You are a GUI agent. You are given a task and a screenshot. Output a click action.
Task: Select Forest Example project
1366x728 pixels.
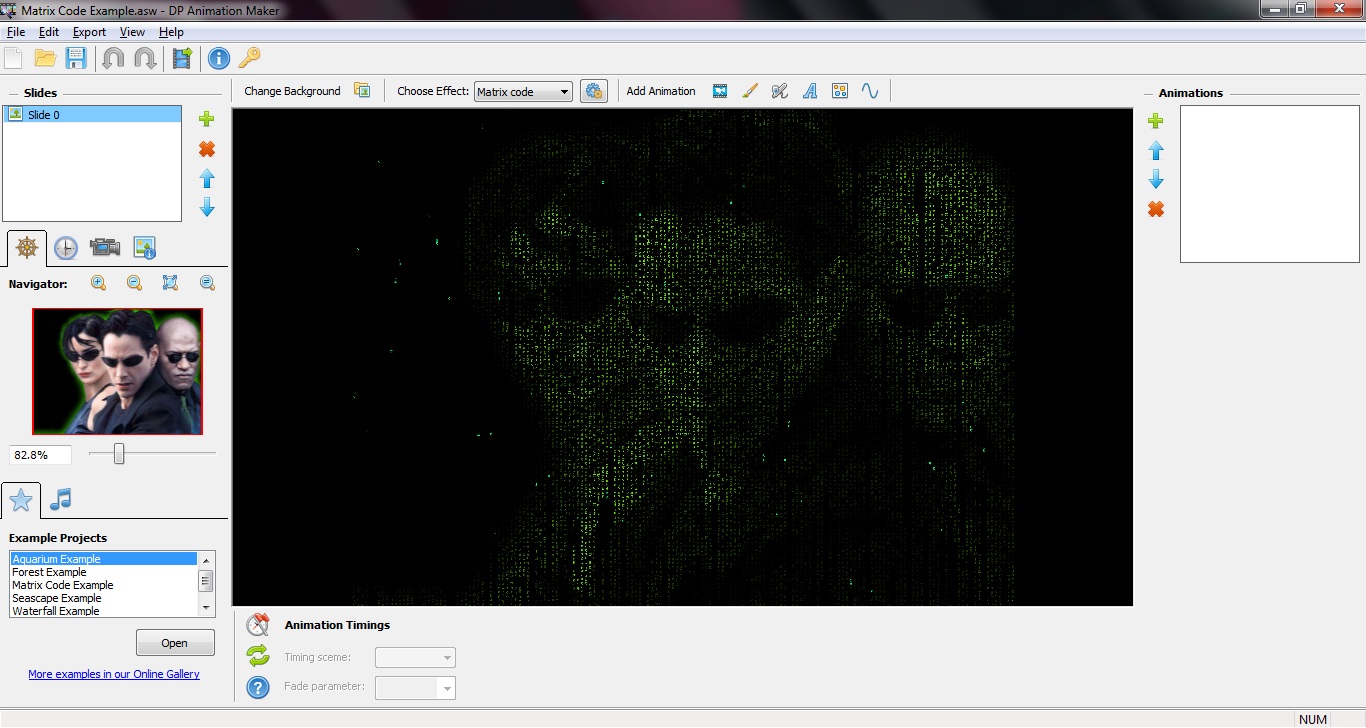(x=104, y=572)
